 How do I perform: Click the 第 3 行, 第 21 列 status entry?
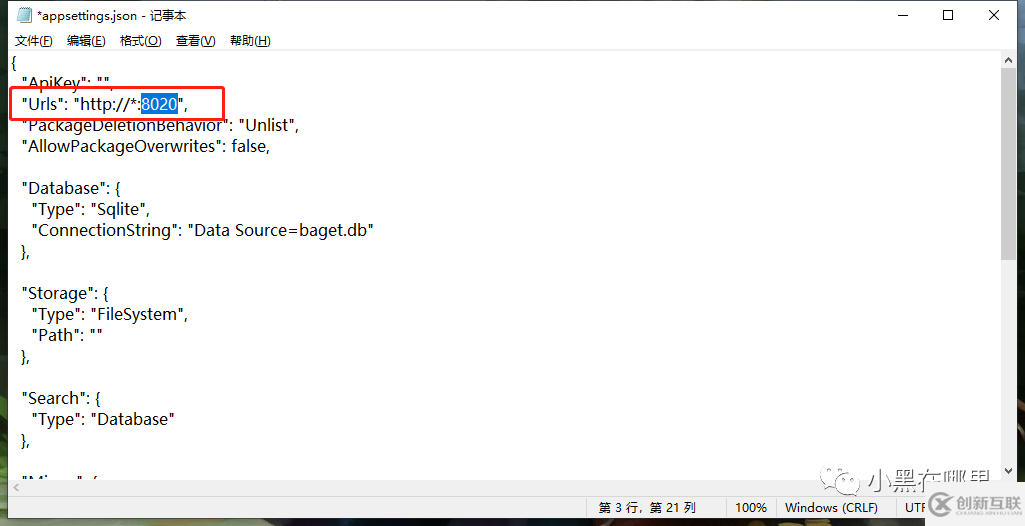coord(647,507)
